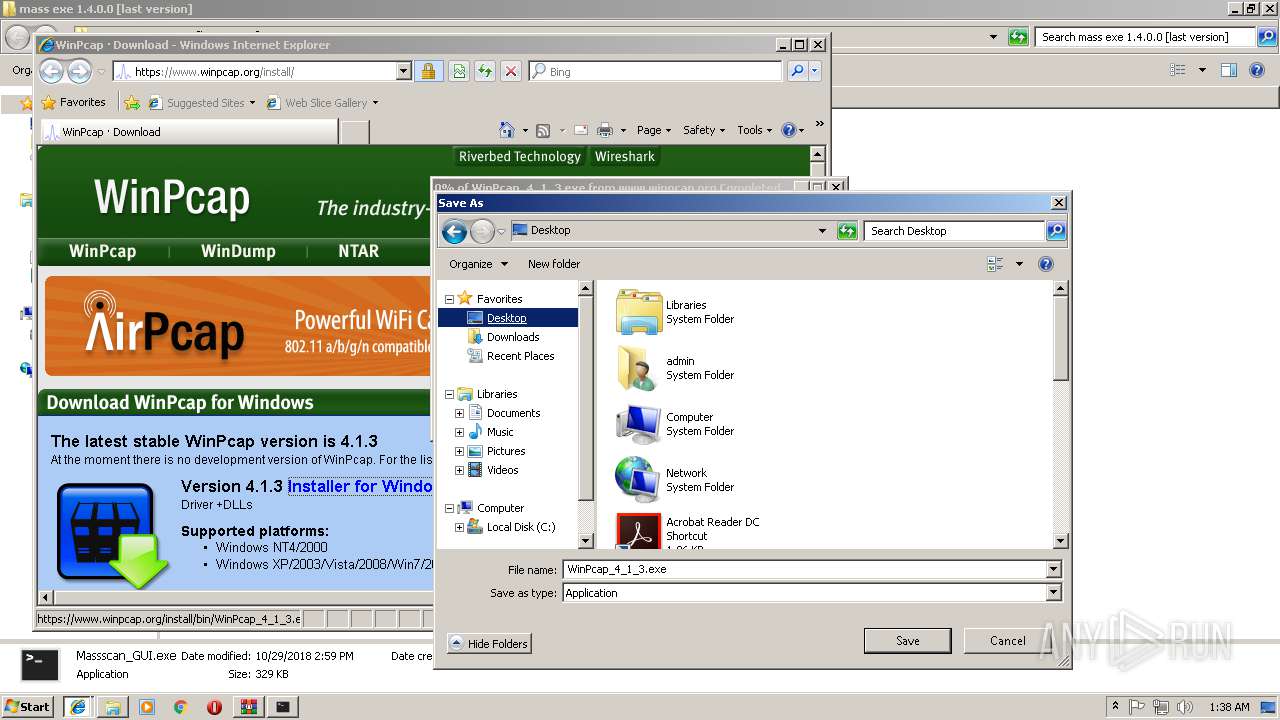The image size is (1280, 720).
Task: Click the Save button
Action: pos(908,641)
